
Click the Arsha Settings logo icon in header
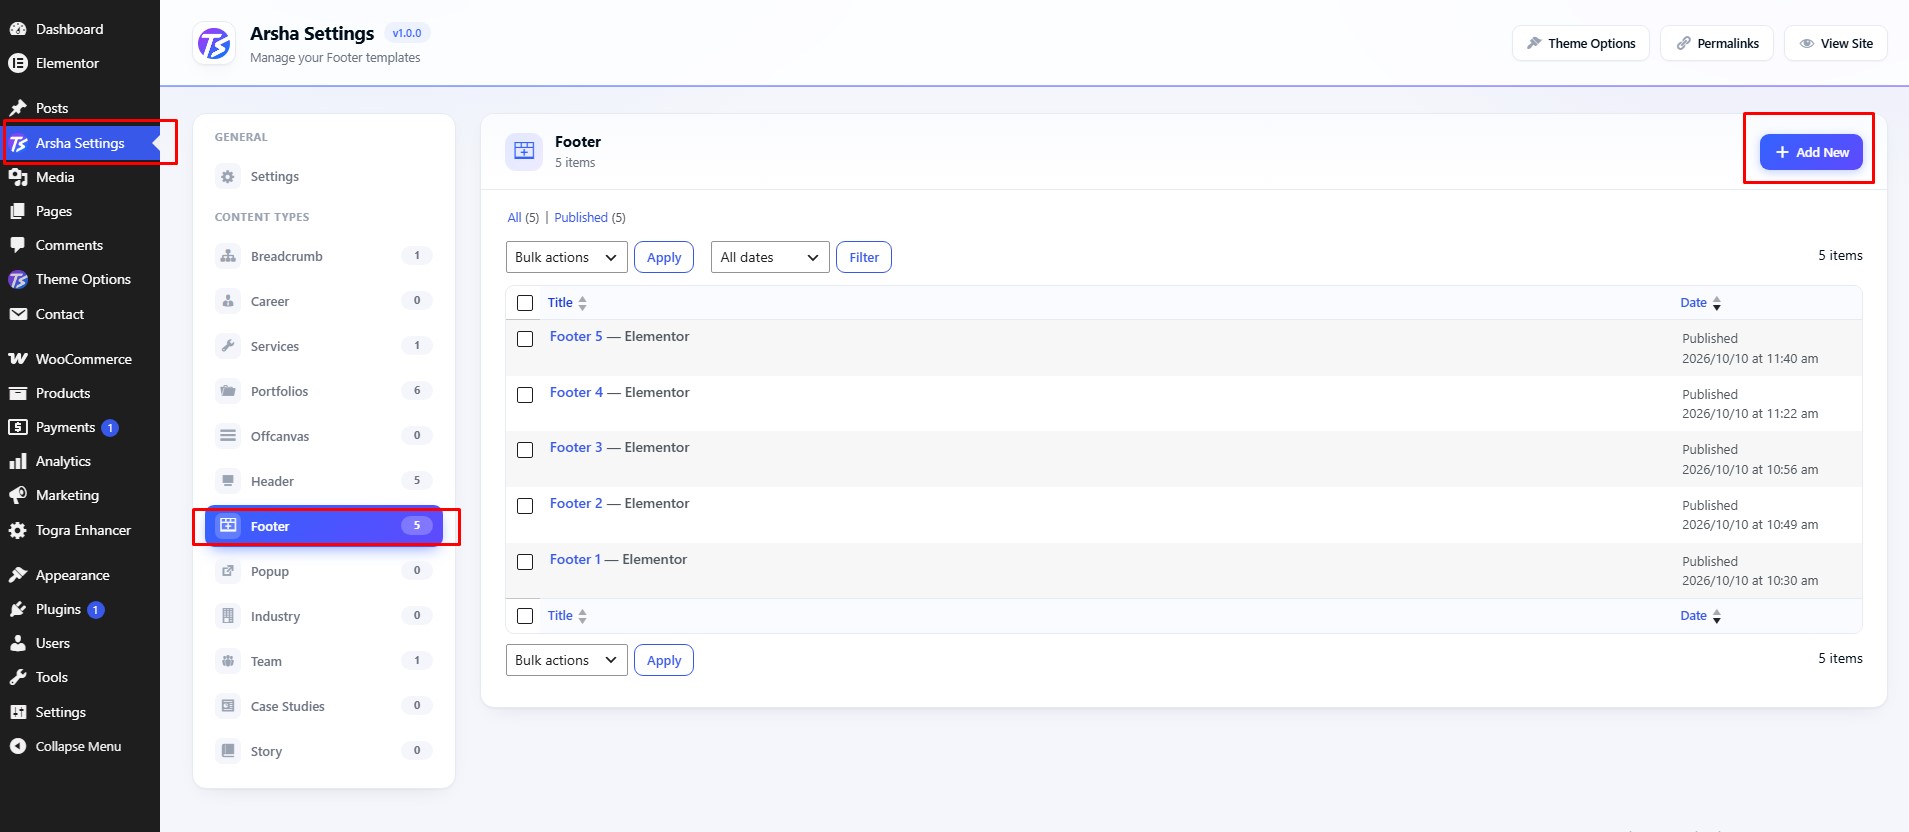click(214, 44)
